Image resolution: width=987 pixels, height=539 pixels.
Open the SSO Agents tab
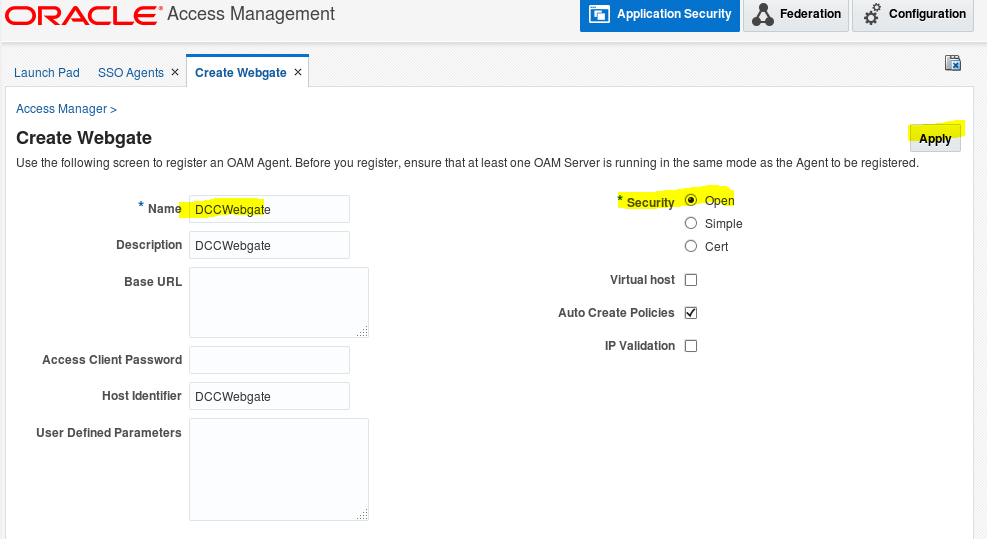coord(130,72)
